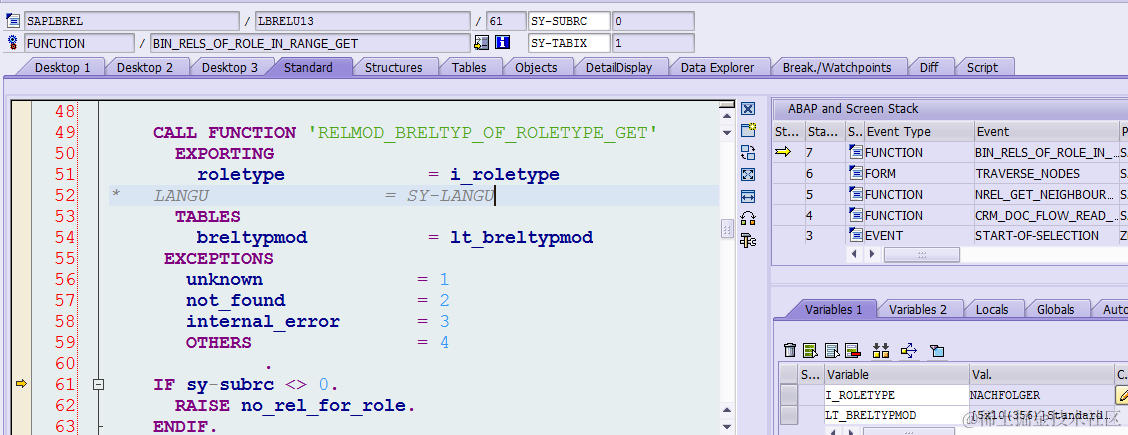Click the program icon left of SAPLBREL

12,20
